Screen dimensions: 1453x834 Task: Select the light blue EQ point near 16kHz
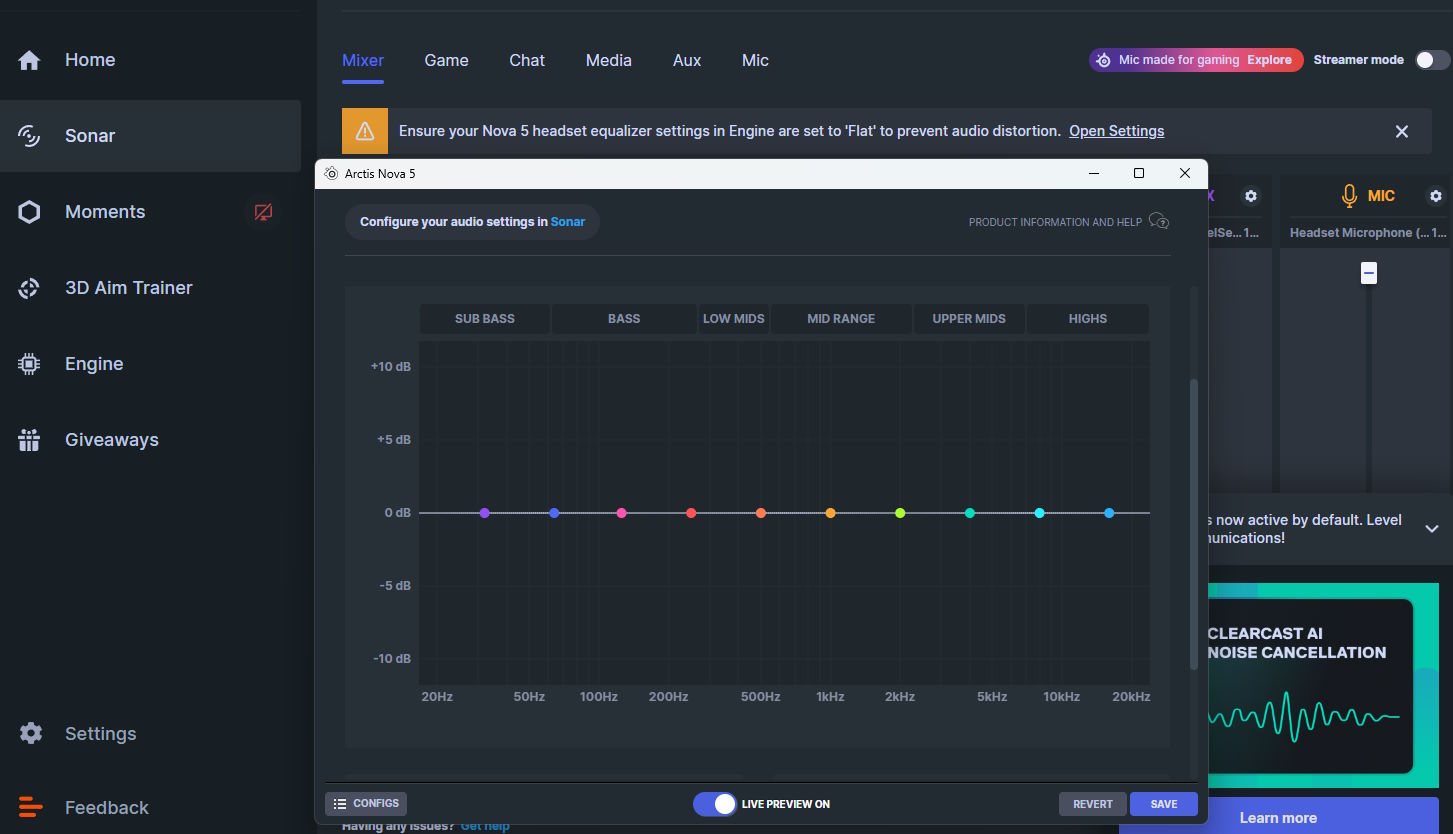coord(1109,513)
